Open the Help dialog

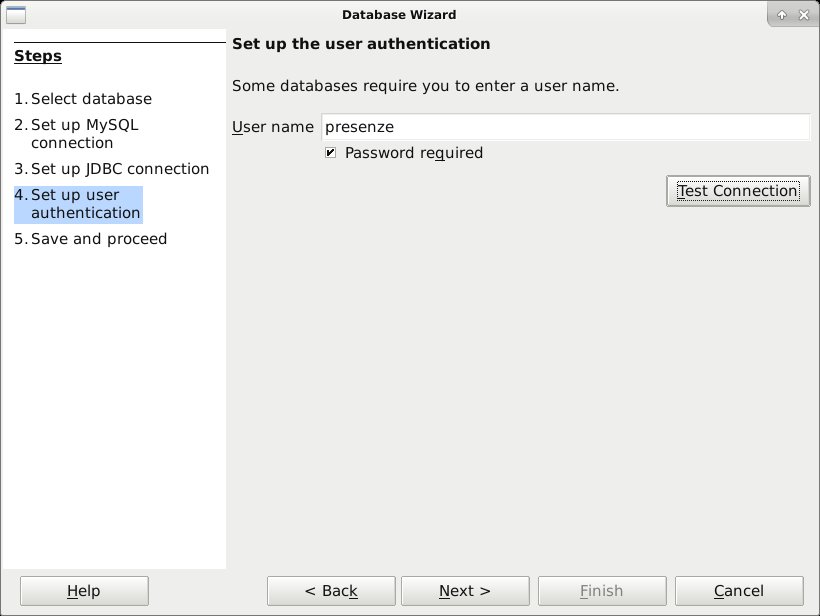point(83,590)
